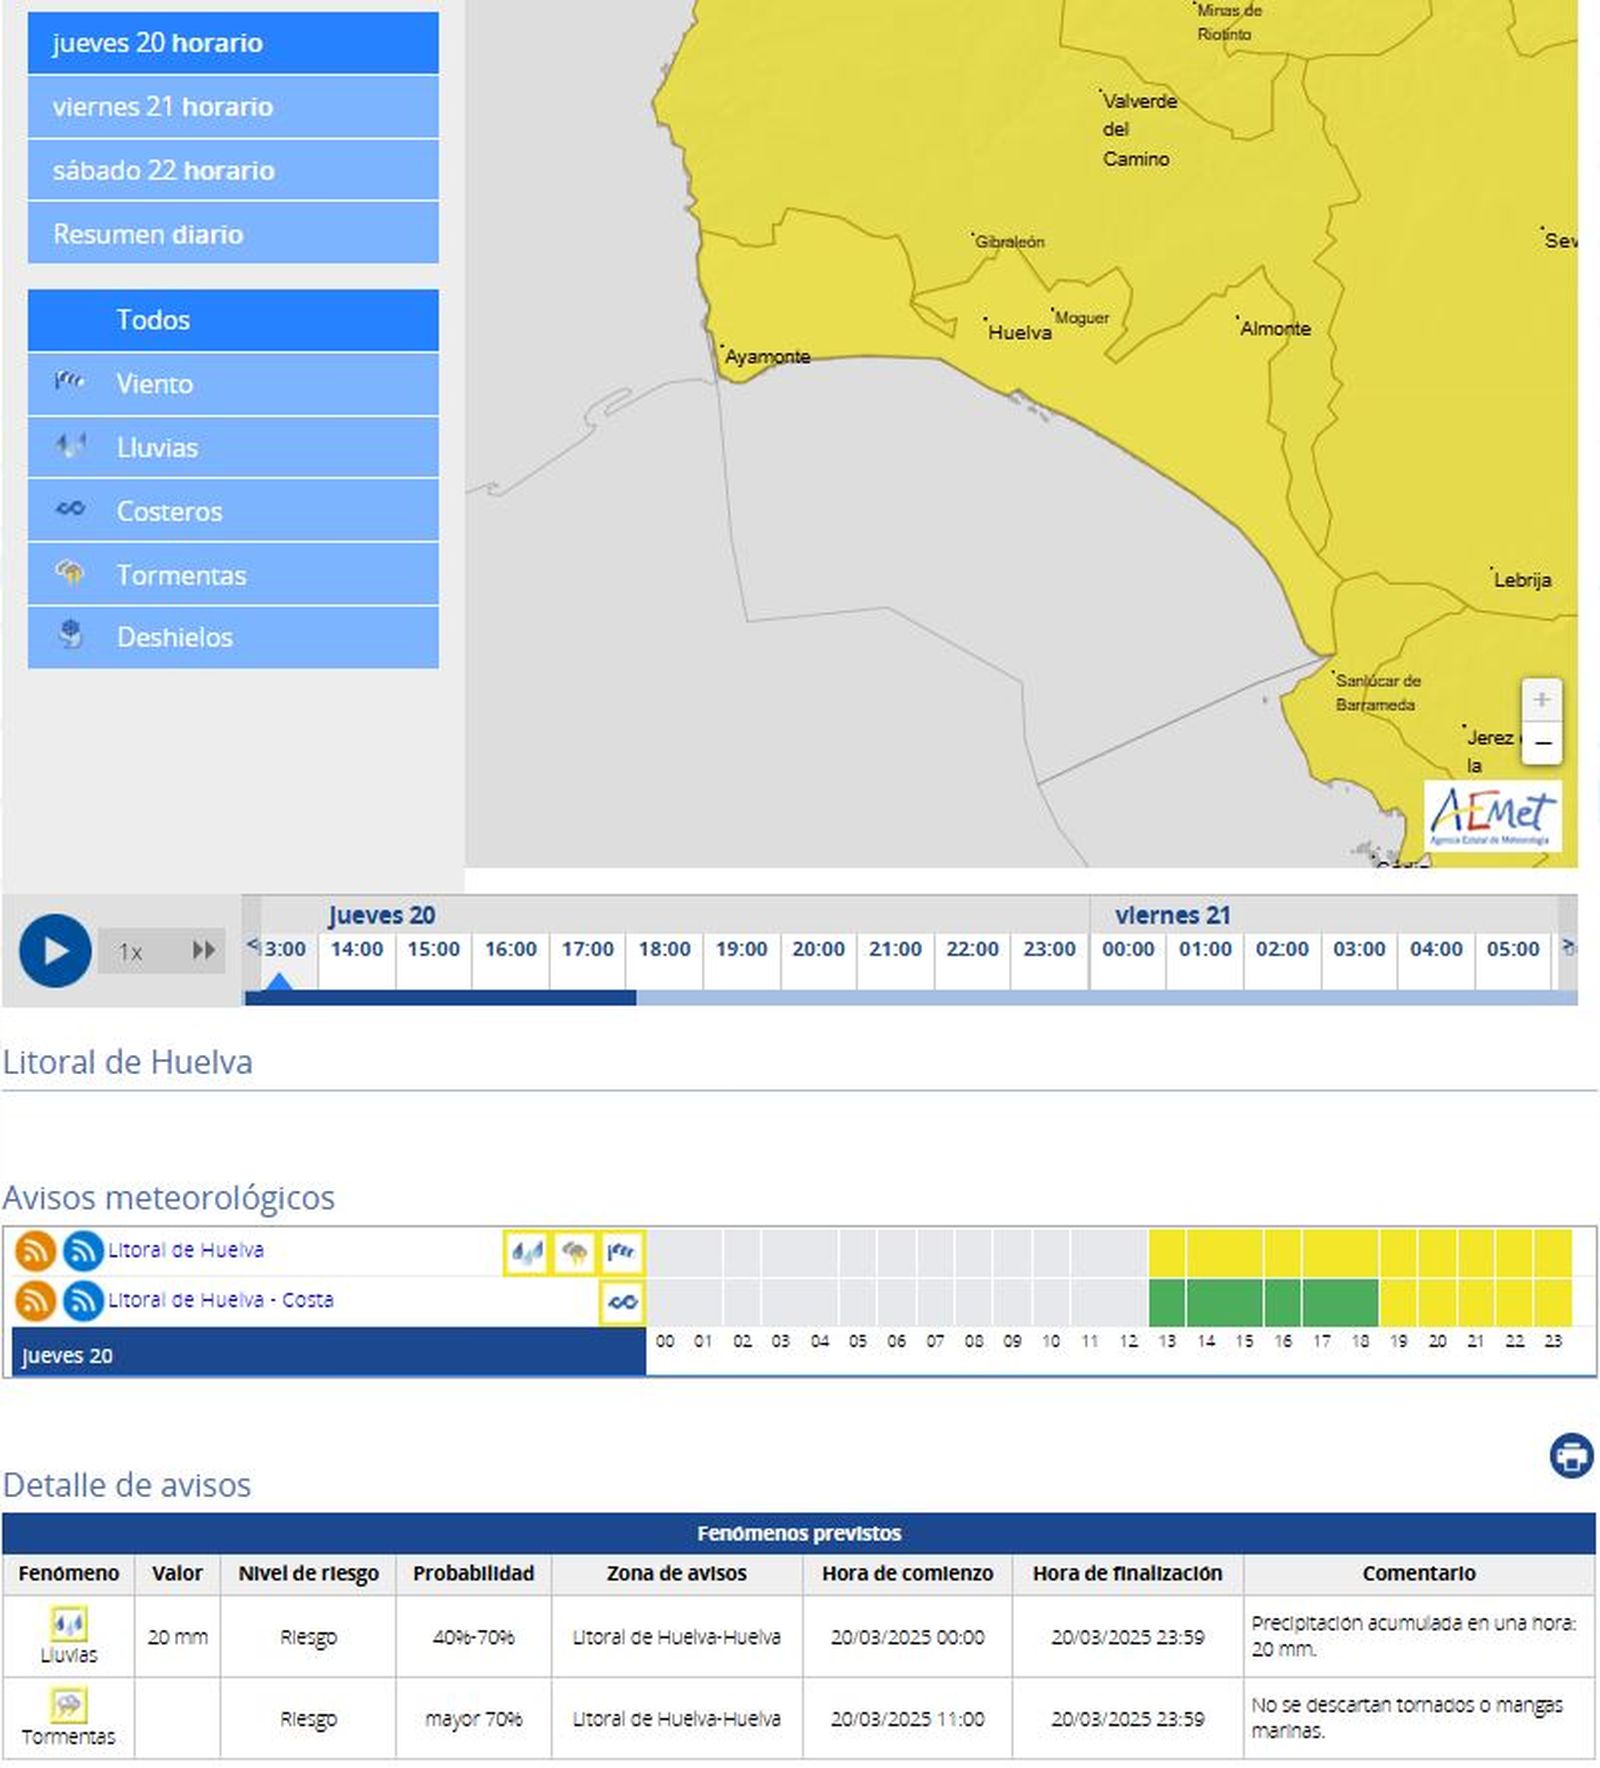Open the Resumen diario view
Image resolution: width=1600 pixels, height=1768 pixels.
pos(233,234)
